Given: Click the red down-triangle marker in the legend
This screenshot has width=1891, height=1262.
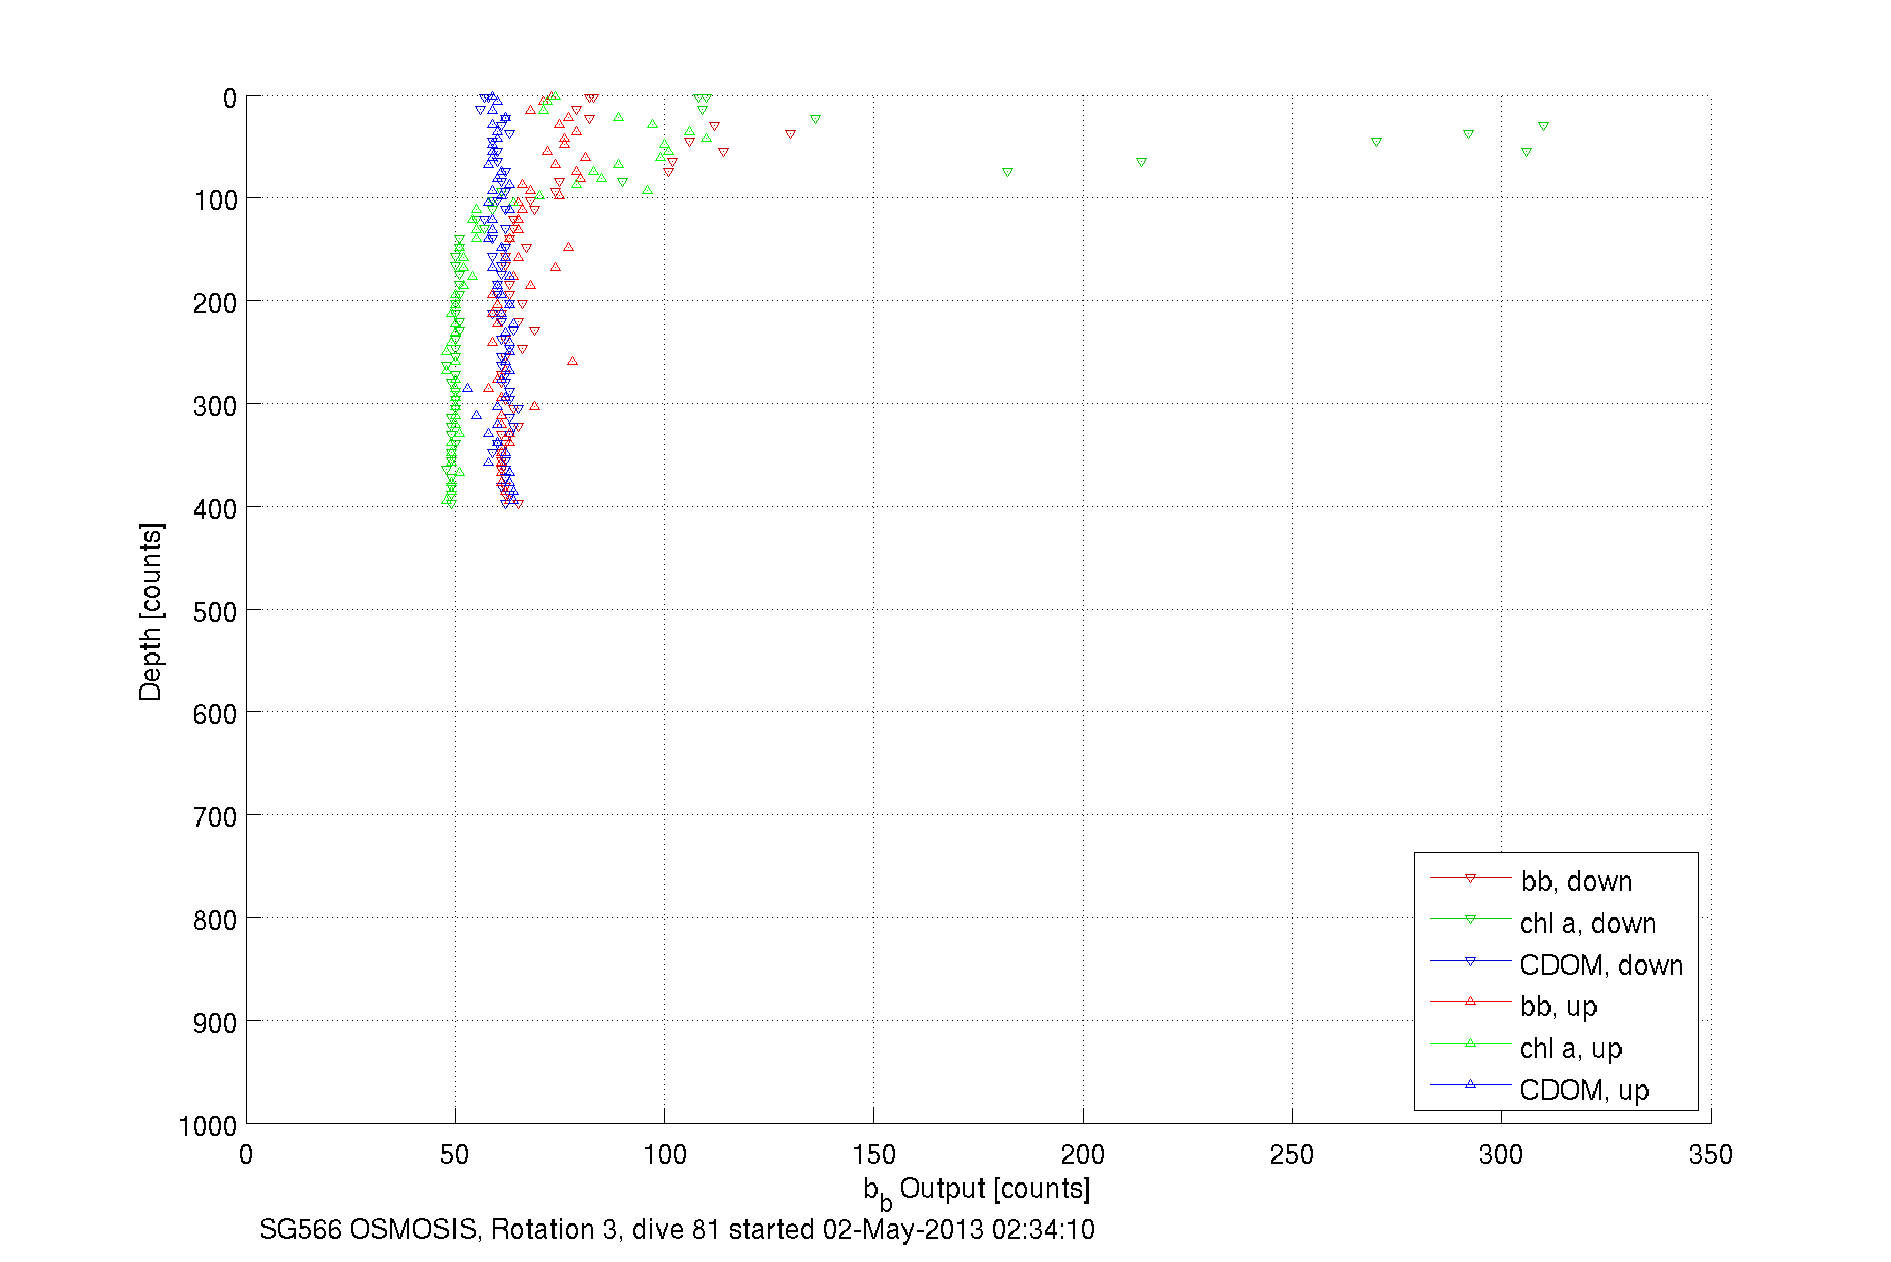Looking at the screenshot, I should [x=1470, y=878].
